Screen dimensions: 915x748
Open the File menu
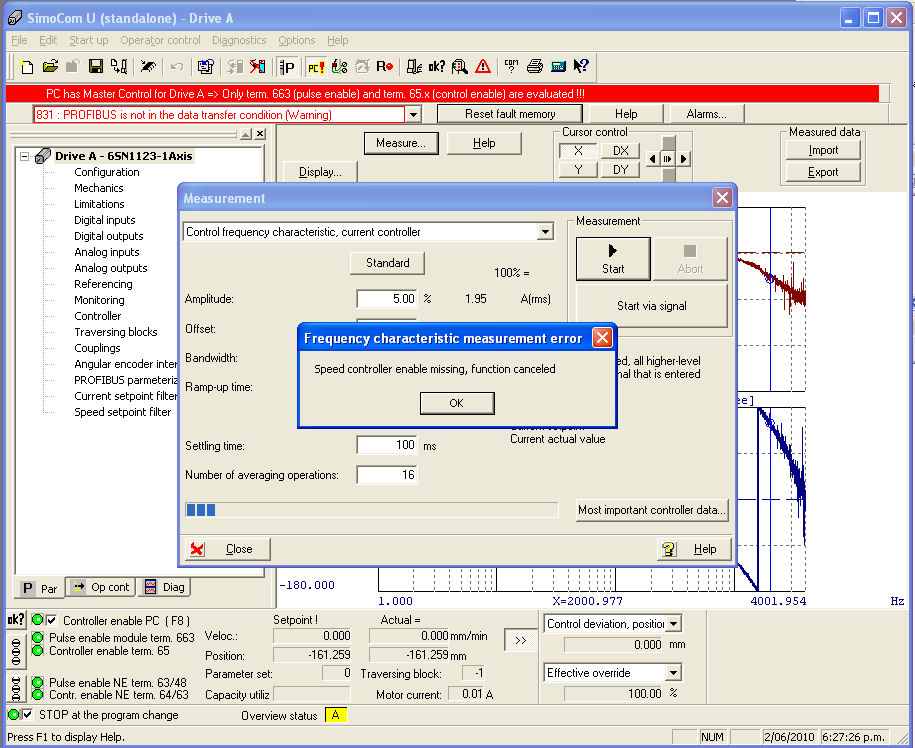tap(19, 40)
